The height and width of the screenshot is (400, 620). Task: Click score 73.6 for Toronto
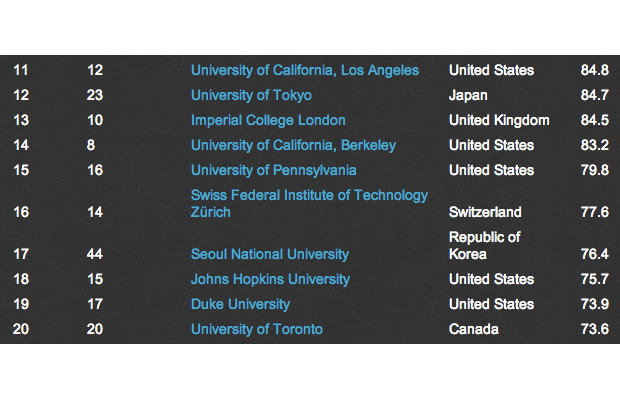(594, 329)
